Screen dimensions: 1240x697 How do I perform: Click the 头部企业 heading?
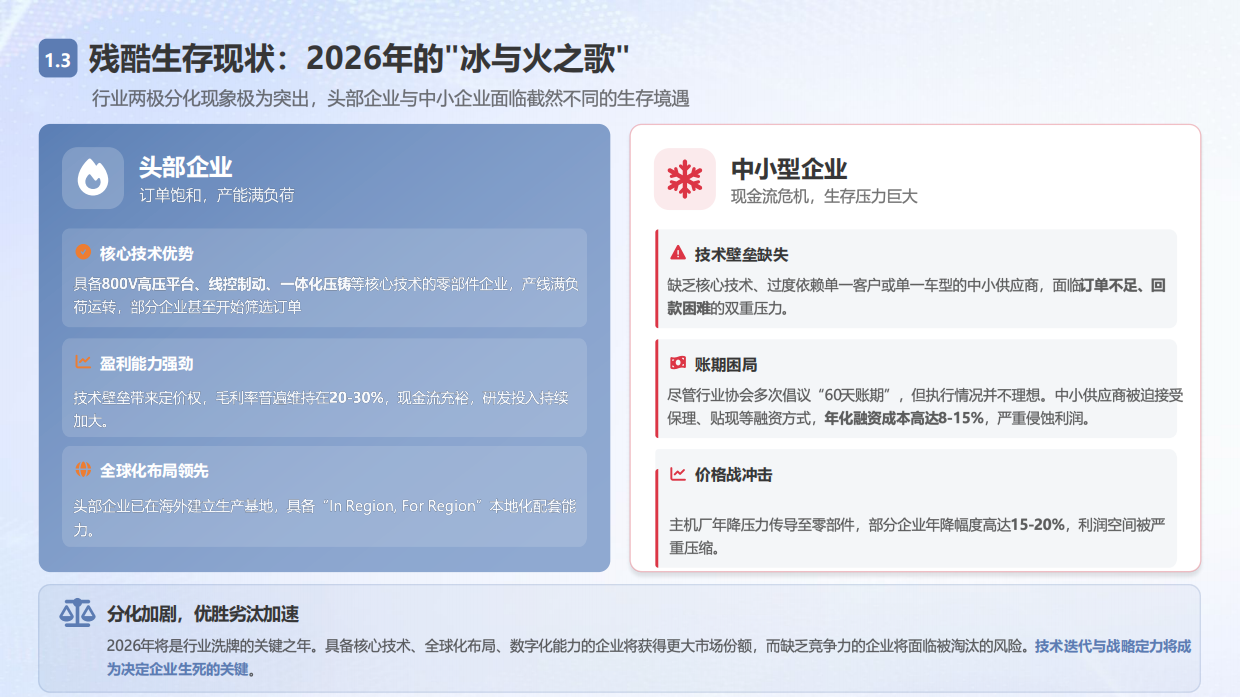186,166
